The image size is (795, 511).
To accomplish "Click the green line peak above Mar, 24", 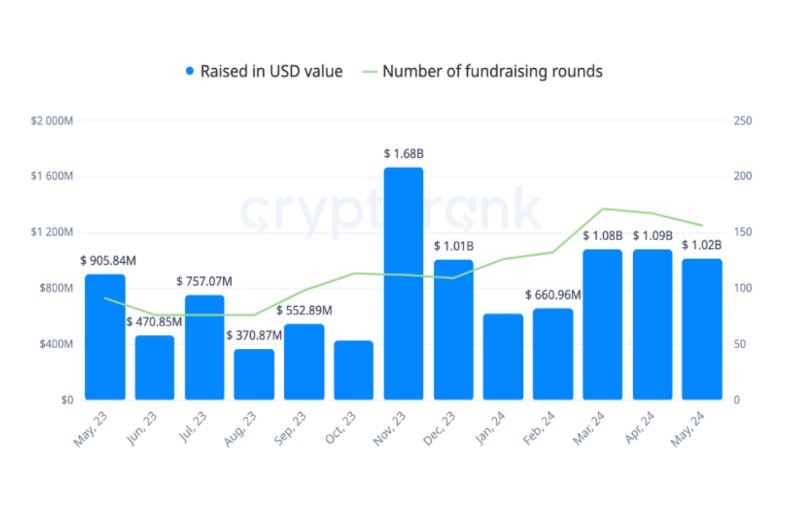I will click(x=602, y=209).
